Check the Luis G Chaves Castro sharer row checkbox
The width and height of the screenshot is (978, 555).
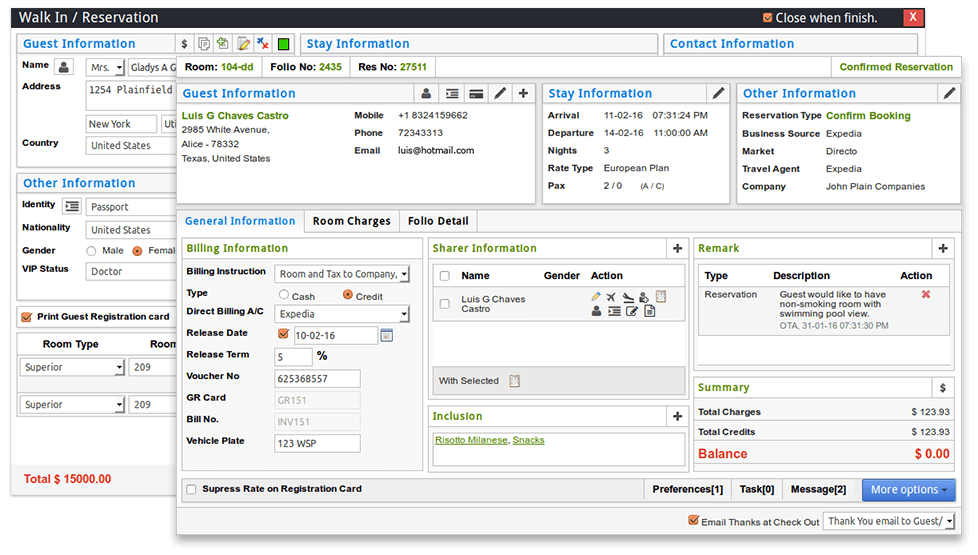click(x=445, y=304)
